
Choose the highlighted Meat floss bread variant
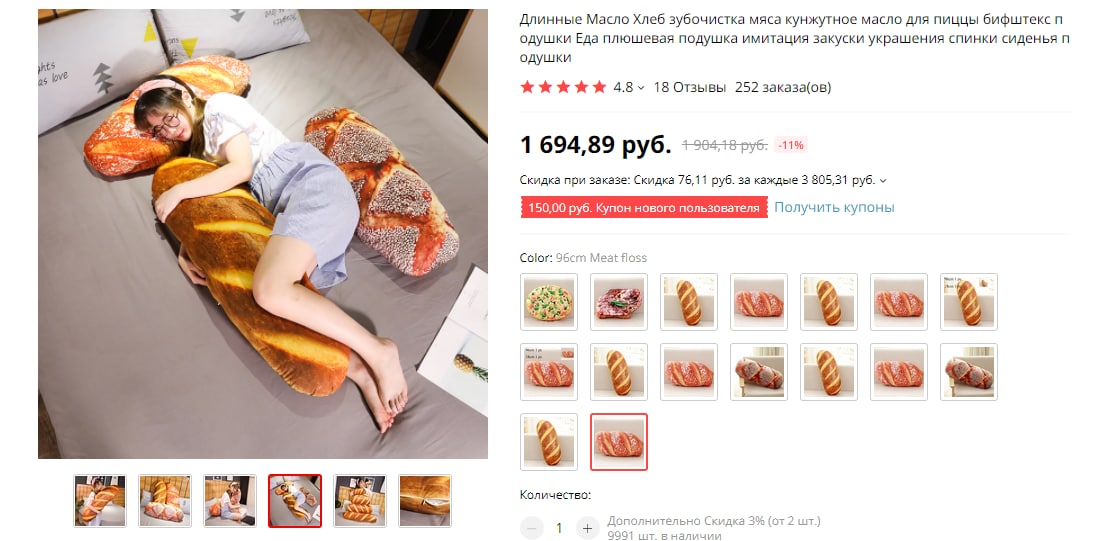tap(619, 442)
